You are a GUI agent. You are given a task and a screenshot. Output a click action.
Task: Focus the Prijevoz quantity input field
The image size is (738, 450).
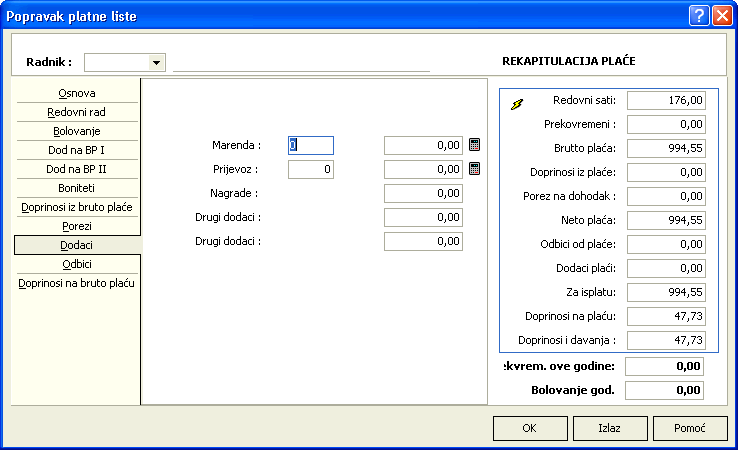[x=311, y=169]
